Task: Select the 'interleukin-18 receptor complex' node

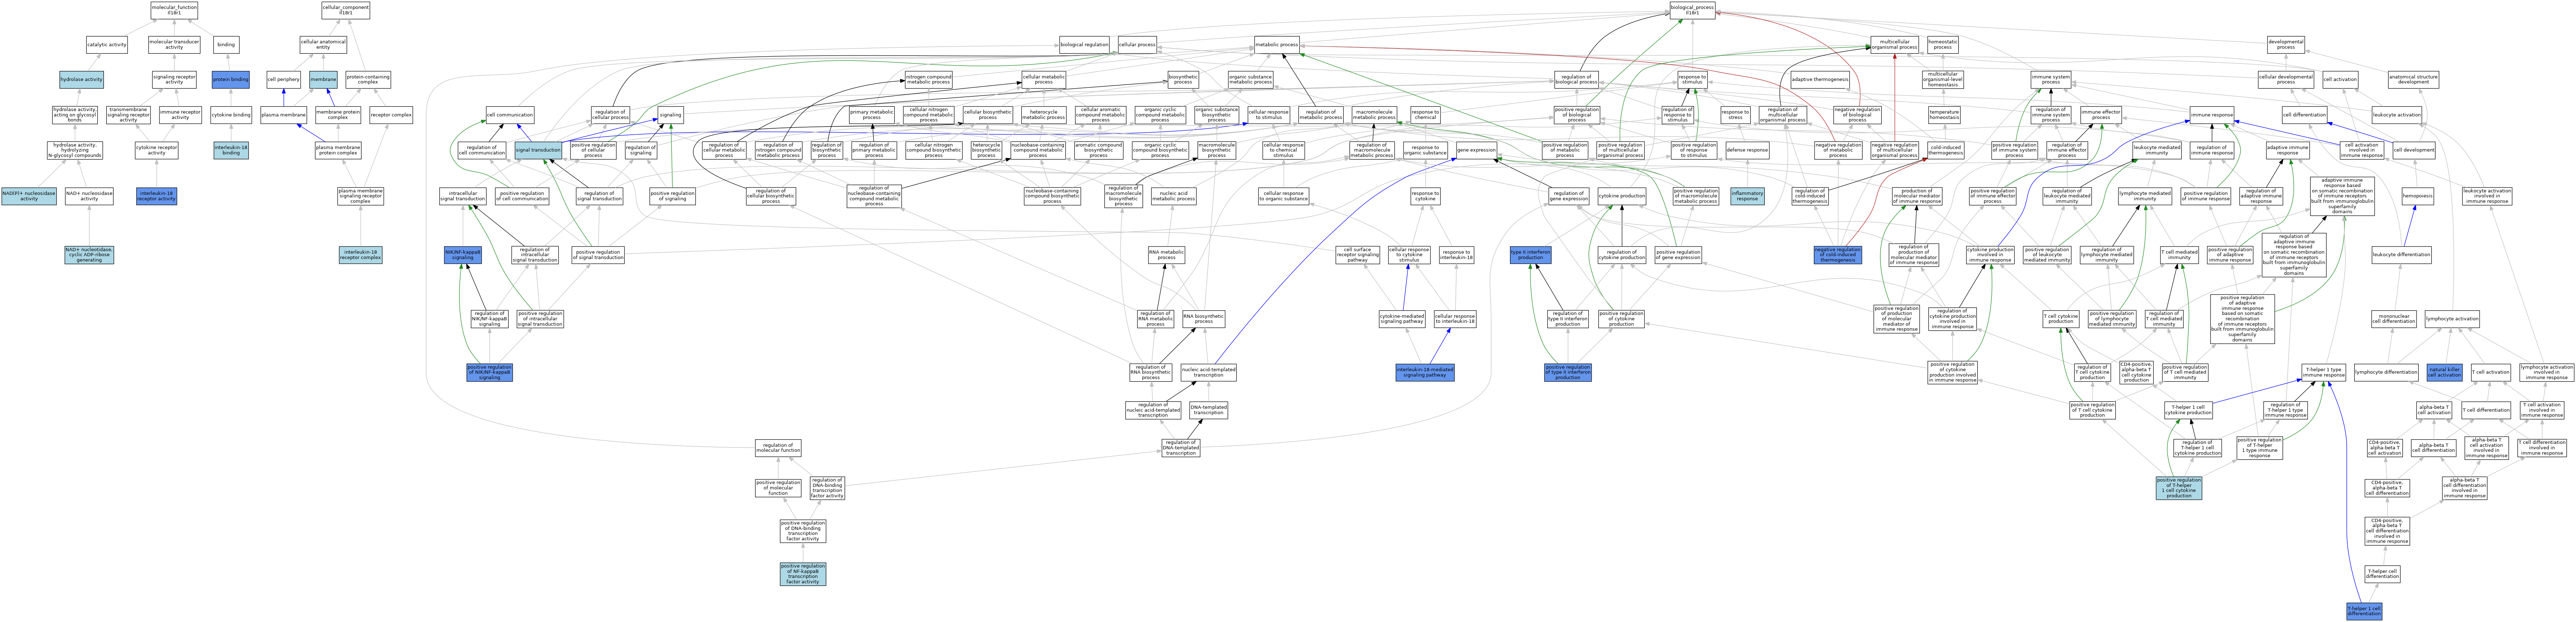Action: [360, 255]
